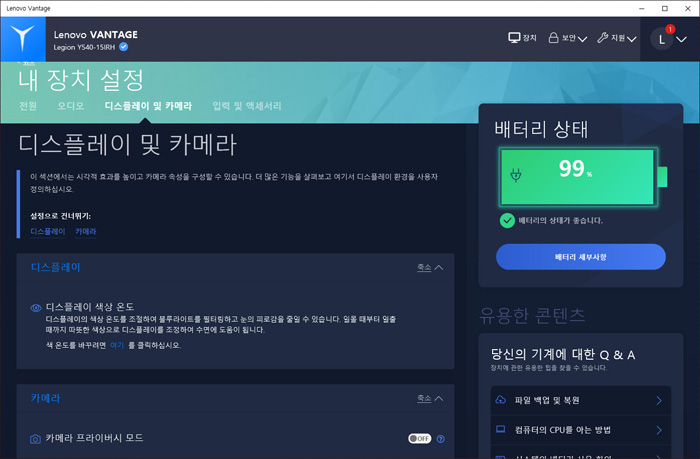Switch to the 오디오 tab
The width and height of the screenshot is (700, 459).
click(71, 106)
